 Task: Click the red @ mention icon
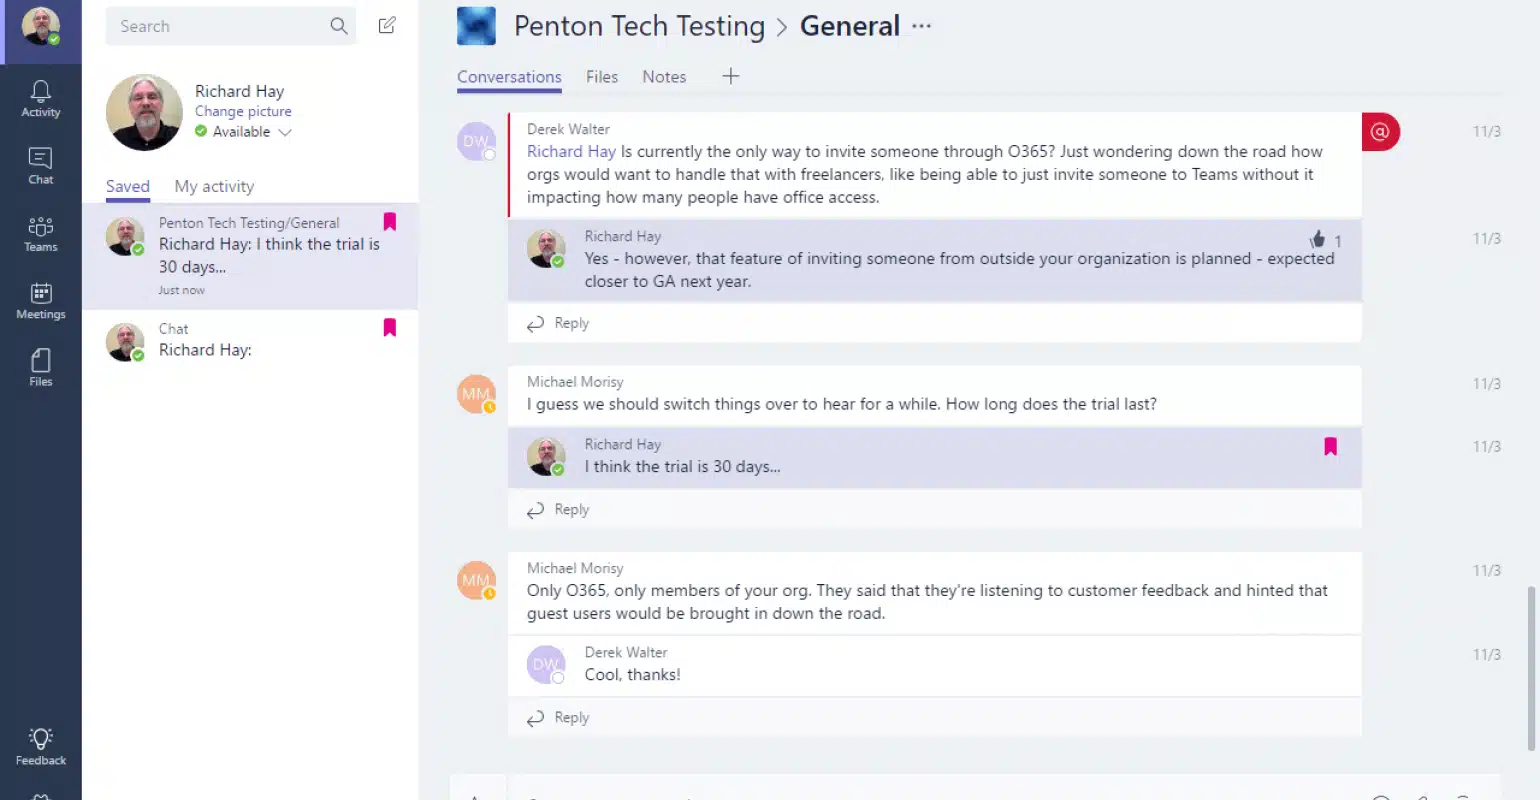1380,131
